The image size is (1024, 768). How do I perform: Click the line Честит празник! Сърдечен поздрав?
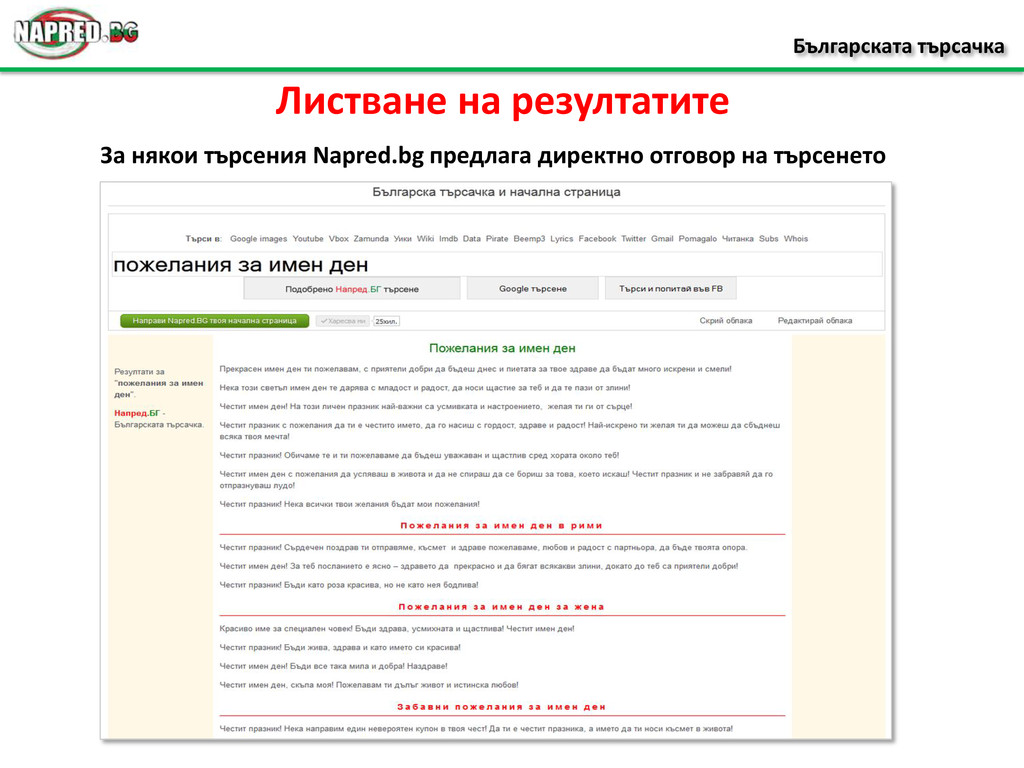point(483,547)
